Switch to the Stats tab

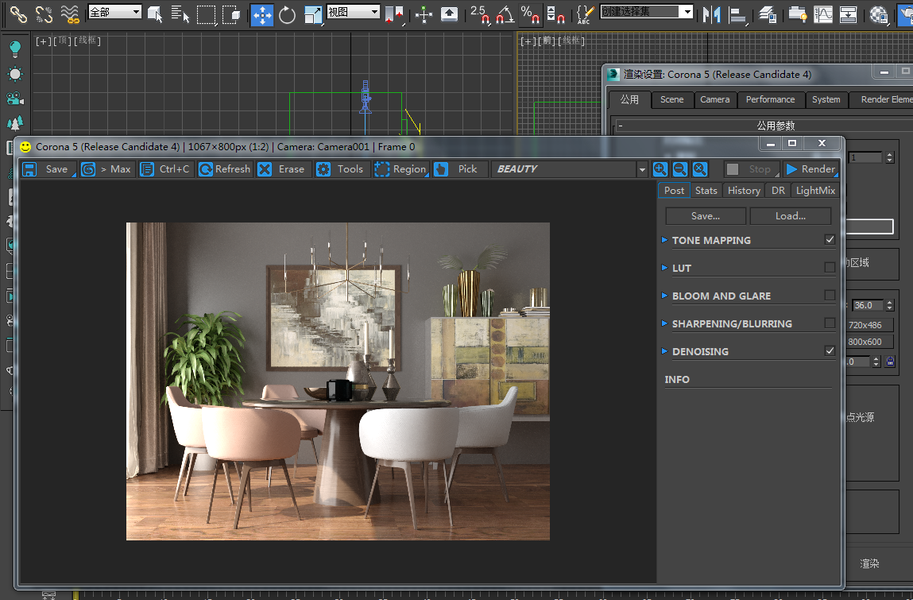coord(706,190)
